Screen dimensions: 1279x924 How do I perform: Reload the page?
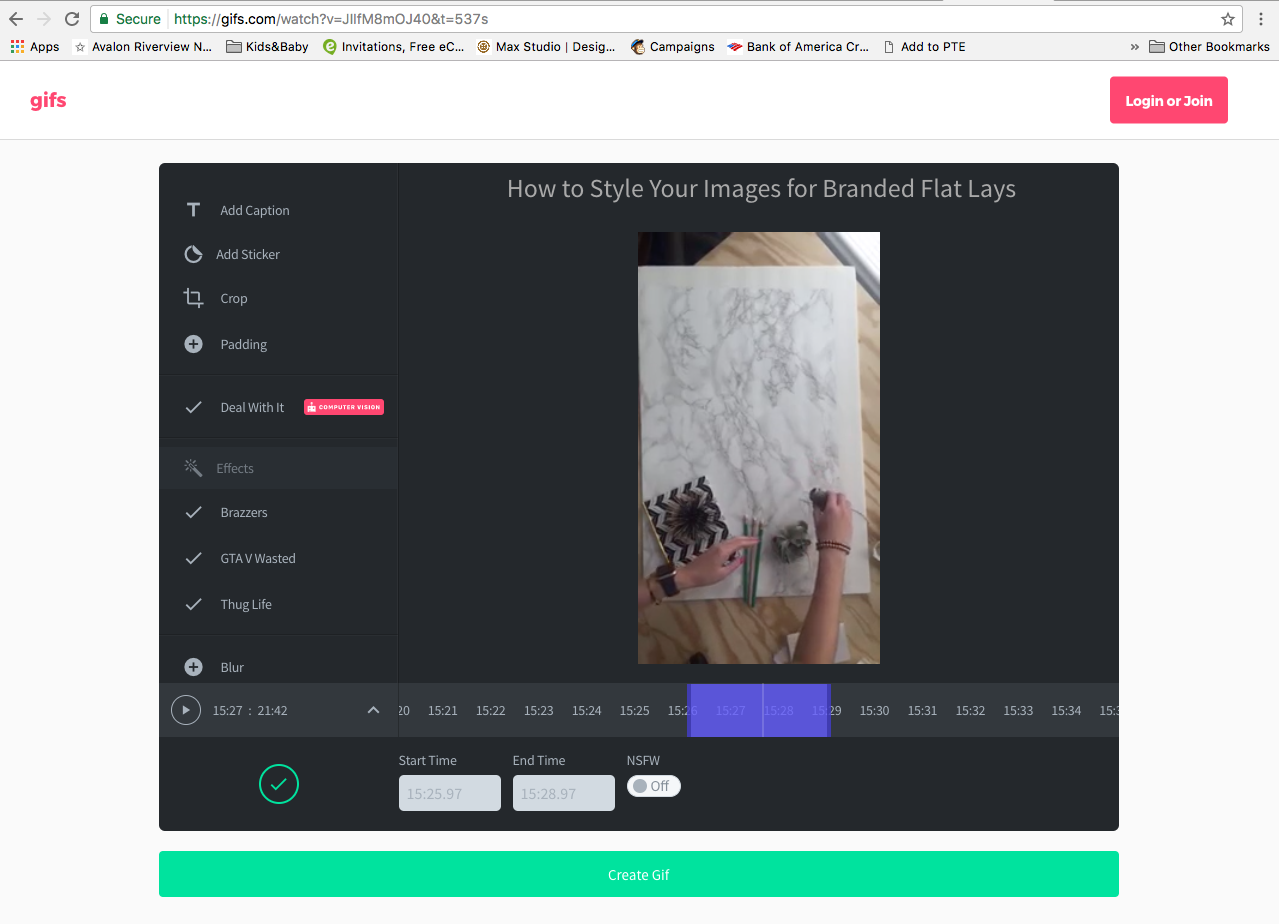[x=72, y=18]
